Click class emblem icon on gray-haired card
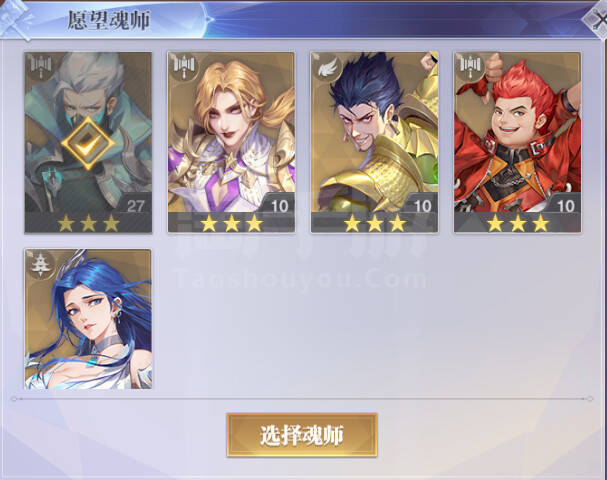 click(41, 66)
